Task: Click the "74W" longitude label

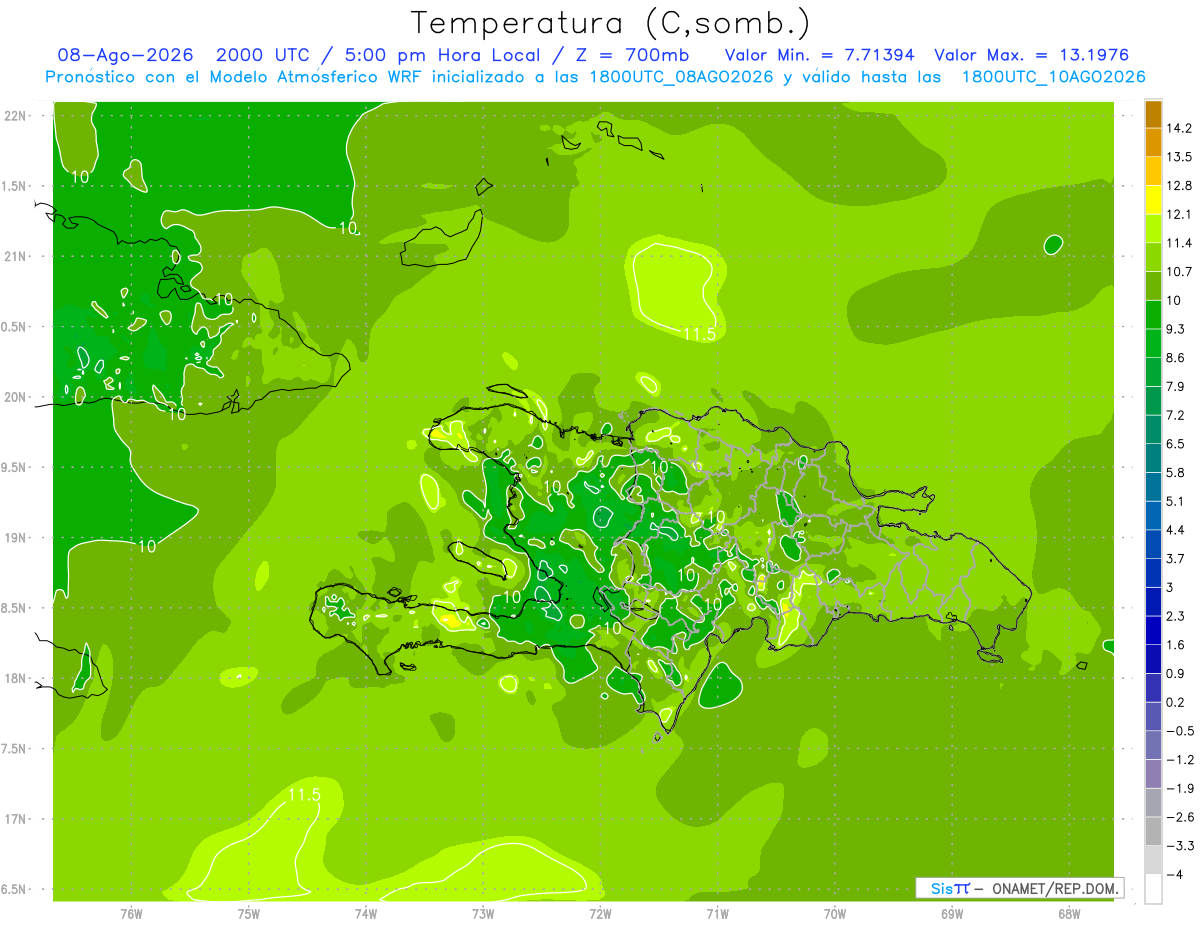Action: click(x=366, y=913)
